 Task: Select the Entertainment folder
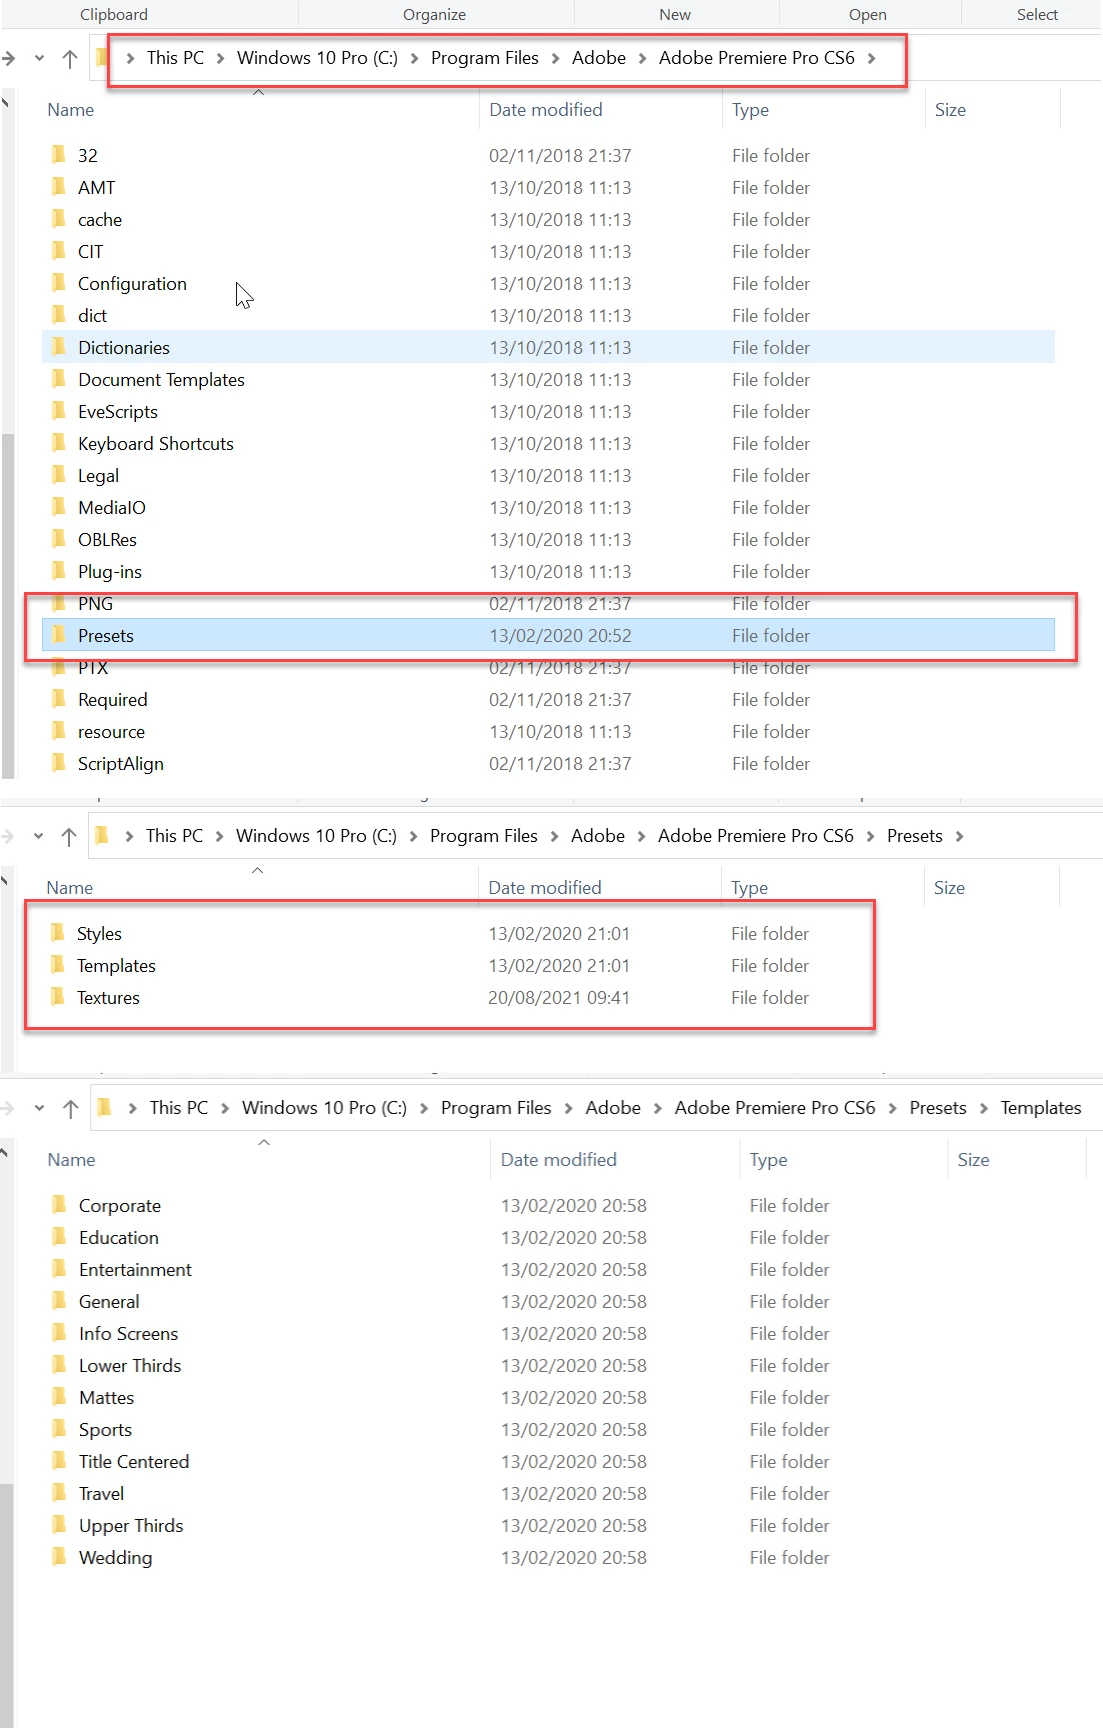coord(135,1270)
